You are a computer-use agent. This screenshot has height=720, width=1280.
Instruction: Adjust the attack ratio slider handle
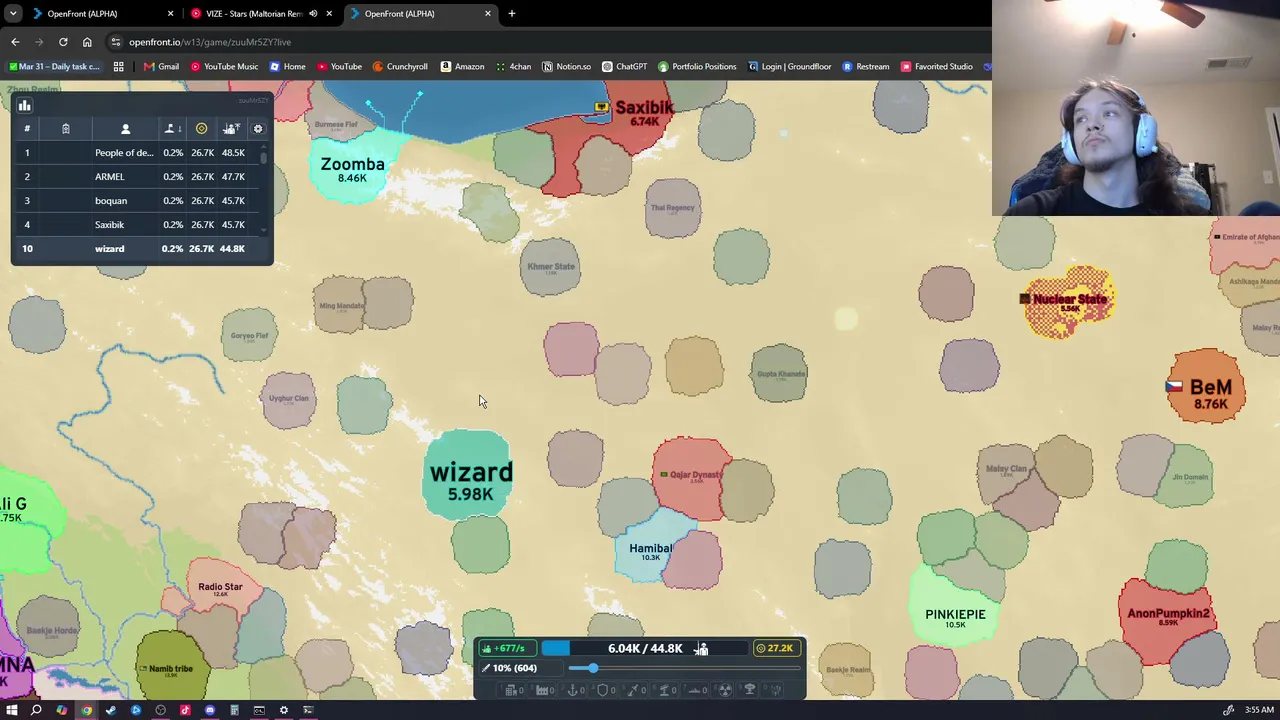tap(592, 668)
